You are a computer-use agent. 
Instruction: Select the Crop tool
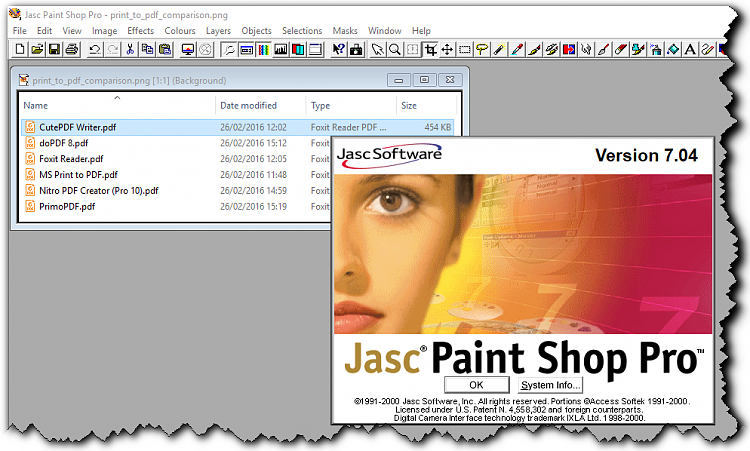tap(430, 49)
